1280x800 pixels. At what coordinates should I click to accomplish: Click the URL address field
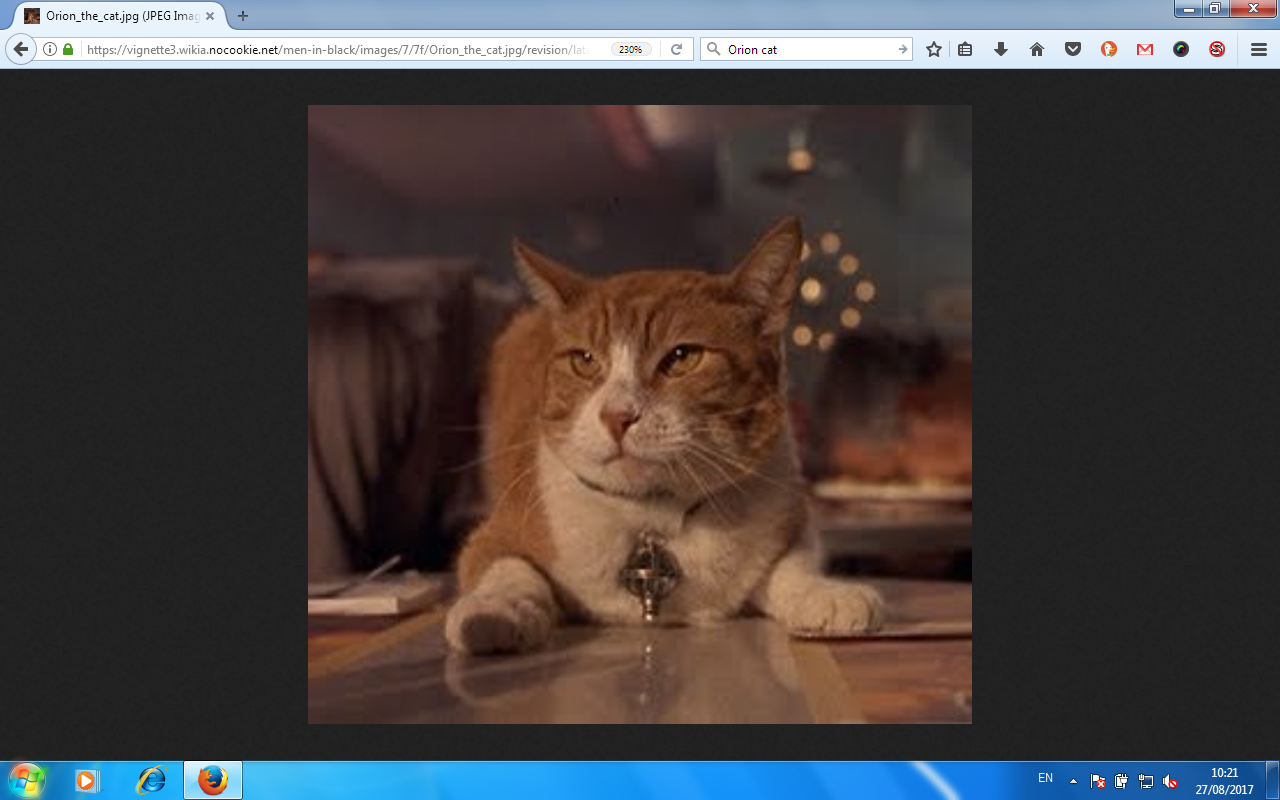coord(340,49)
